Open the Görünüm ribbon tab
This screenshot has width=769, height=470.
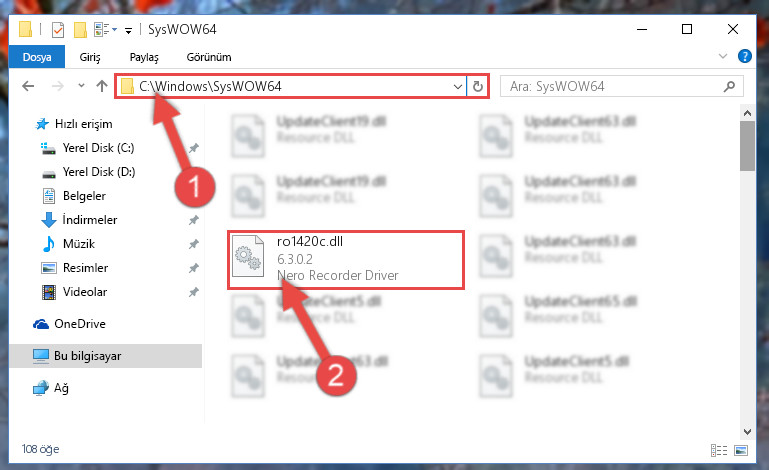click(x=208, y=57)
